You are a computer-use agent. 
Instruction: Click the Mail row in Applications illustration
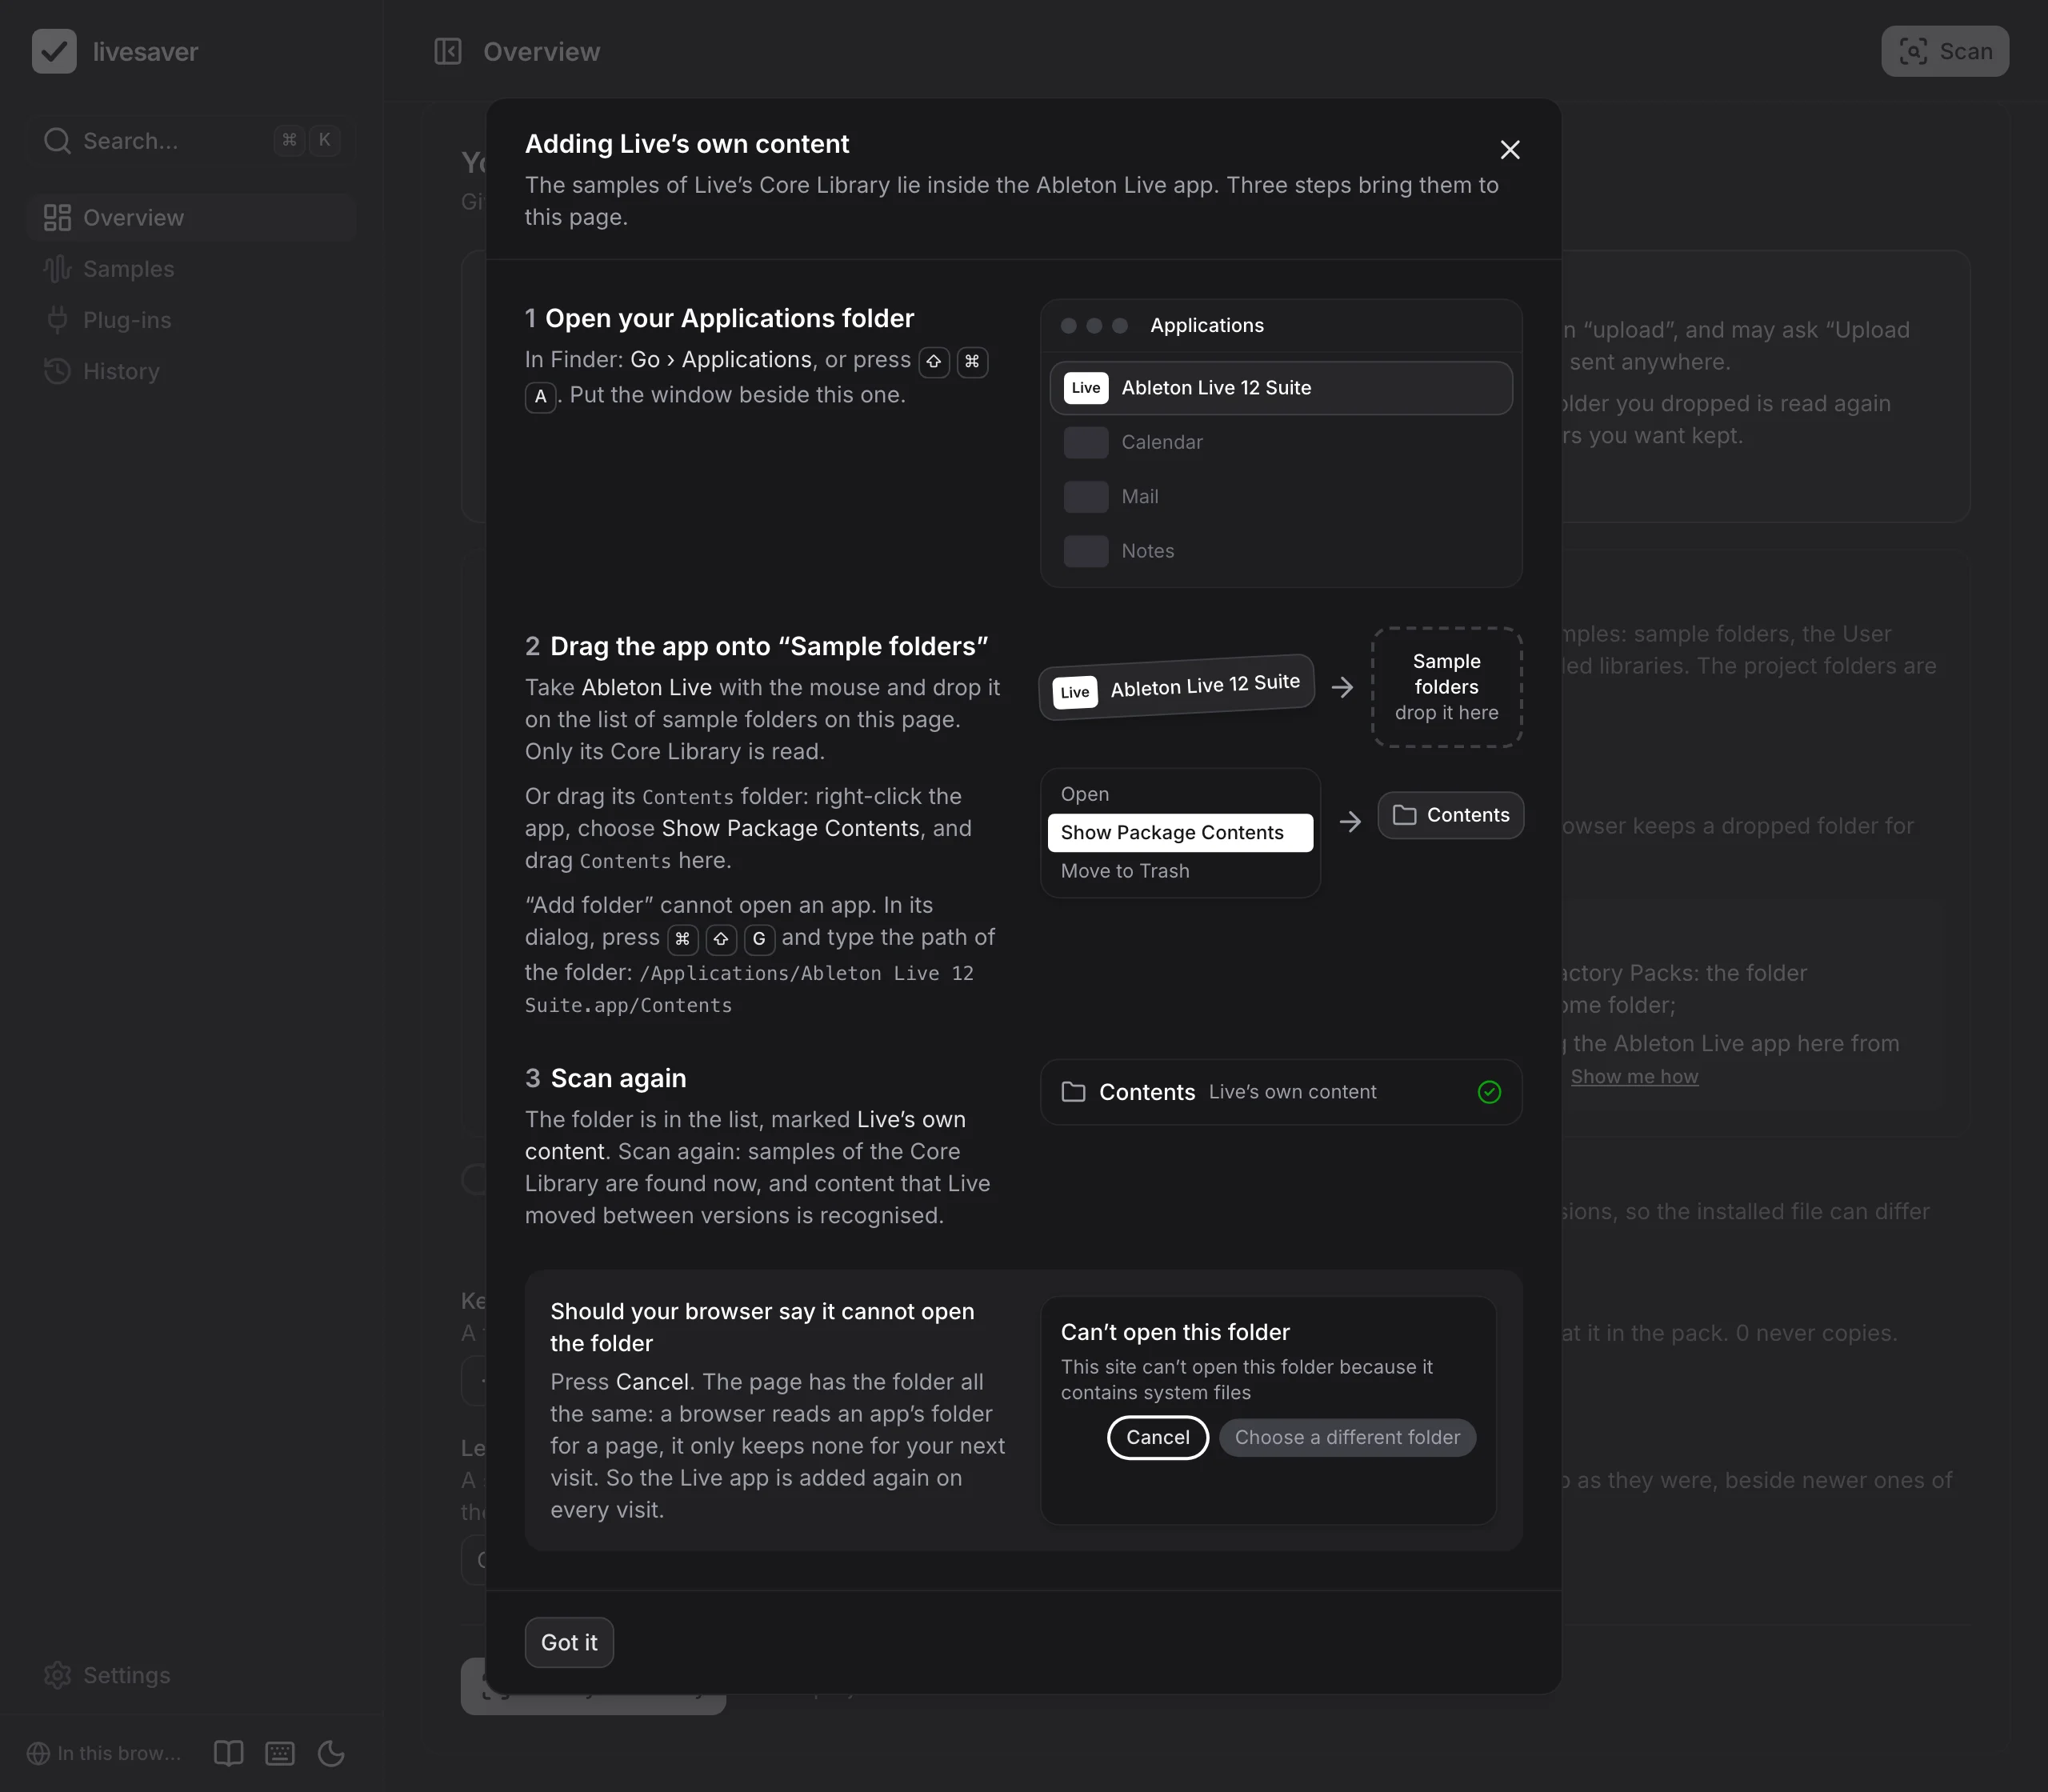pyautogui.click(x=1281, y=497)
